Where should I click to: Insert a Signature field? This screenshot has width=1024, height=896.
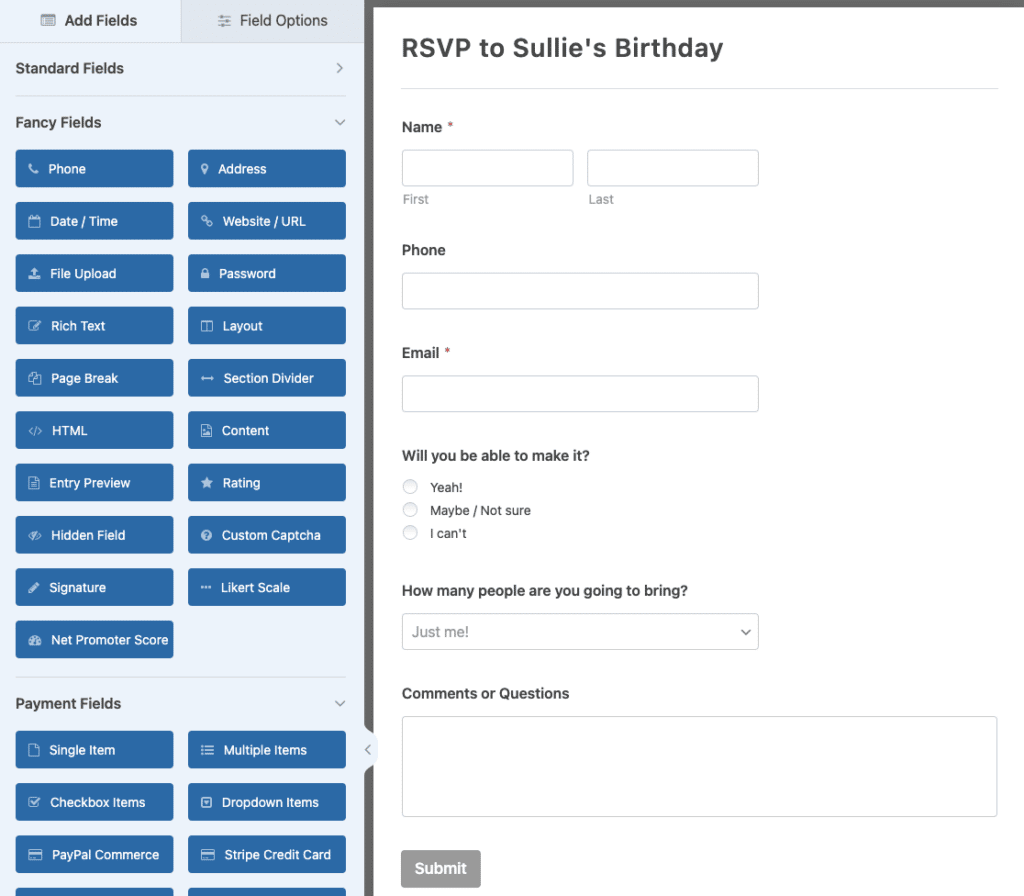point(93,587)
